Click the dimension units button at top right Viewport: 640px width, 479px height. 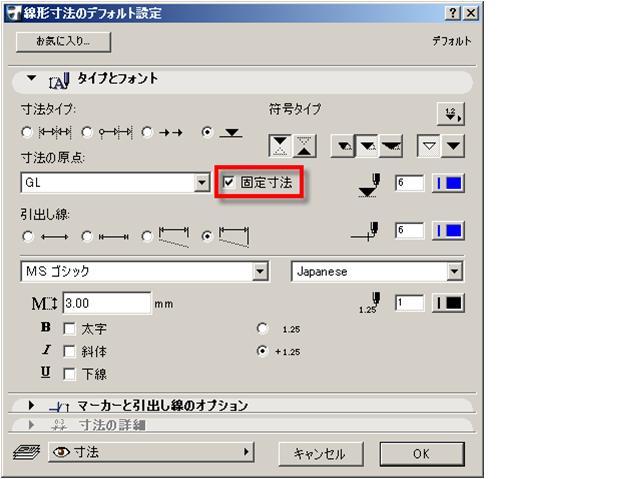point(451,113)
